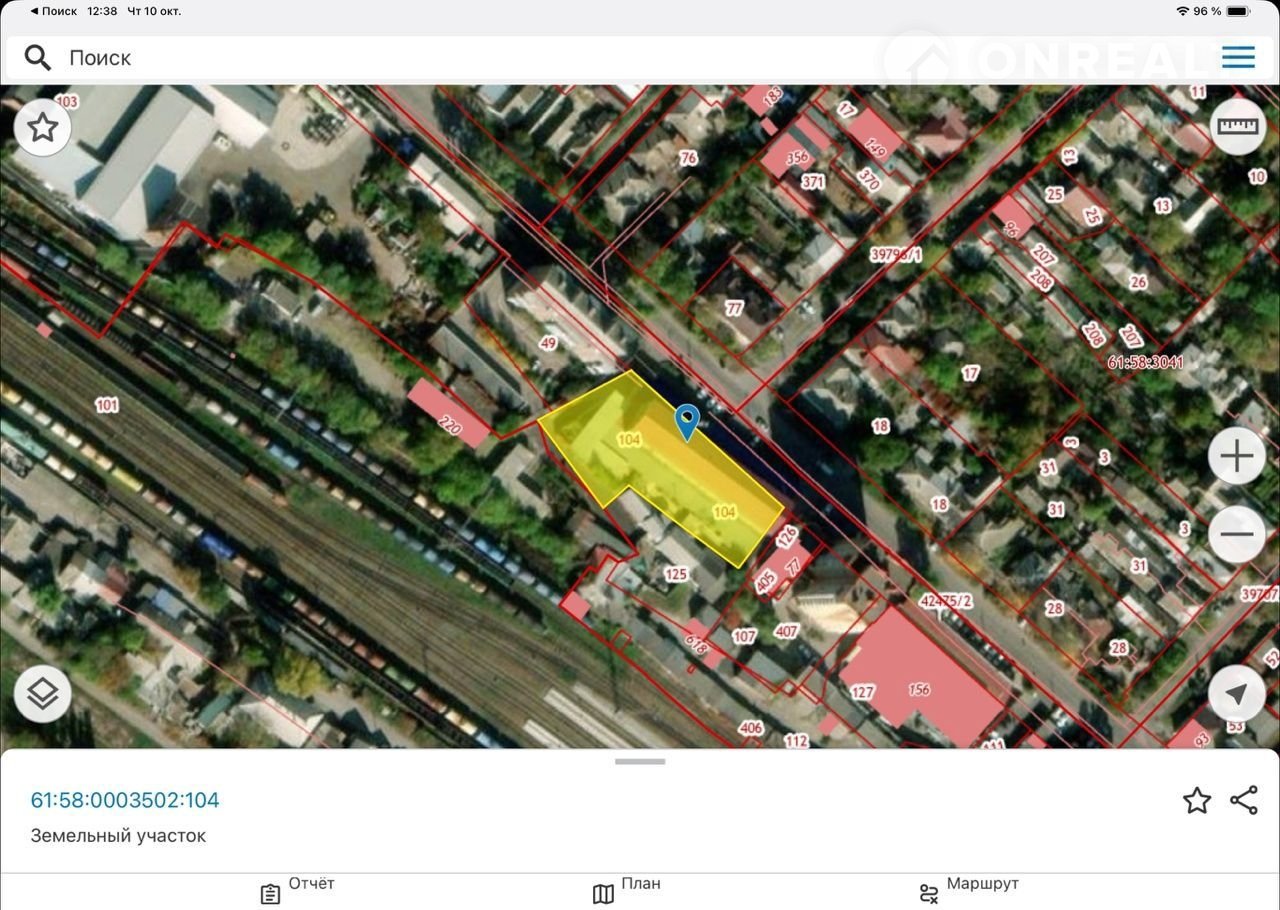Center map on my location arrow
This screenshot has width=1280, height=910.
(x=1237, y=694)
